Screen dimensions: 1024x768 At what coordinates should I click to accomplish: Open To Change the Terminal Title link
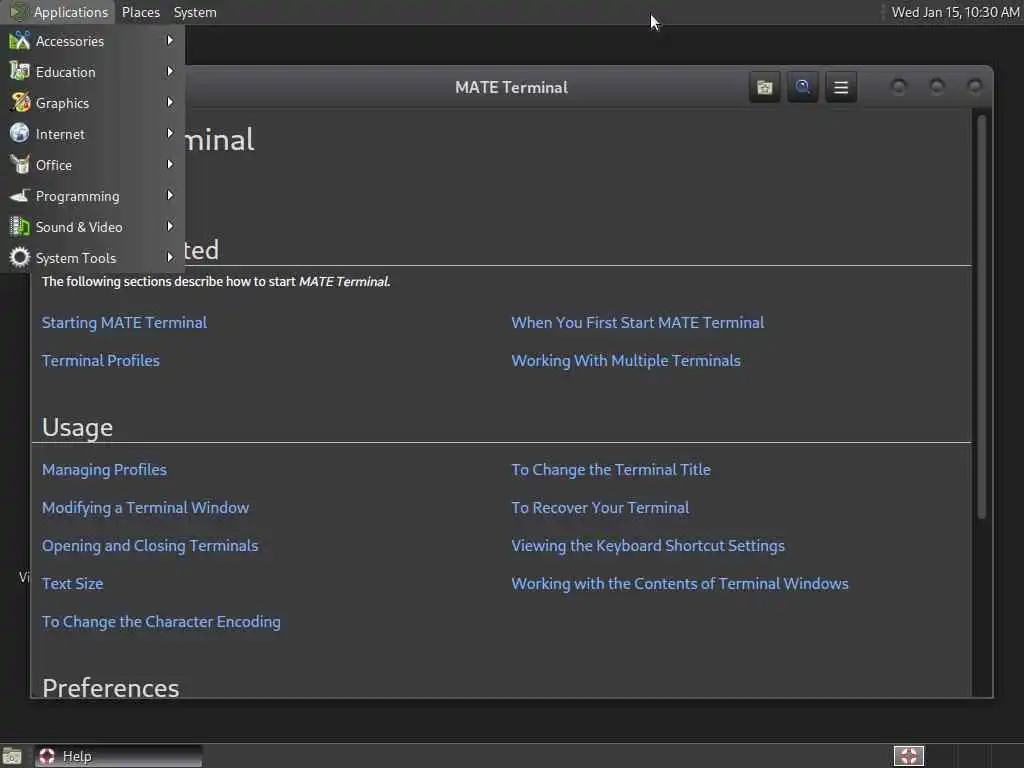click(x=611, y=470)
